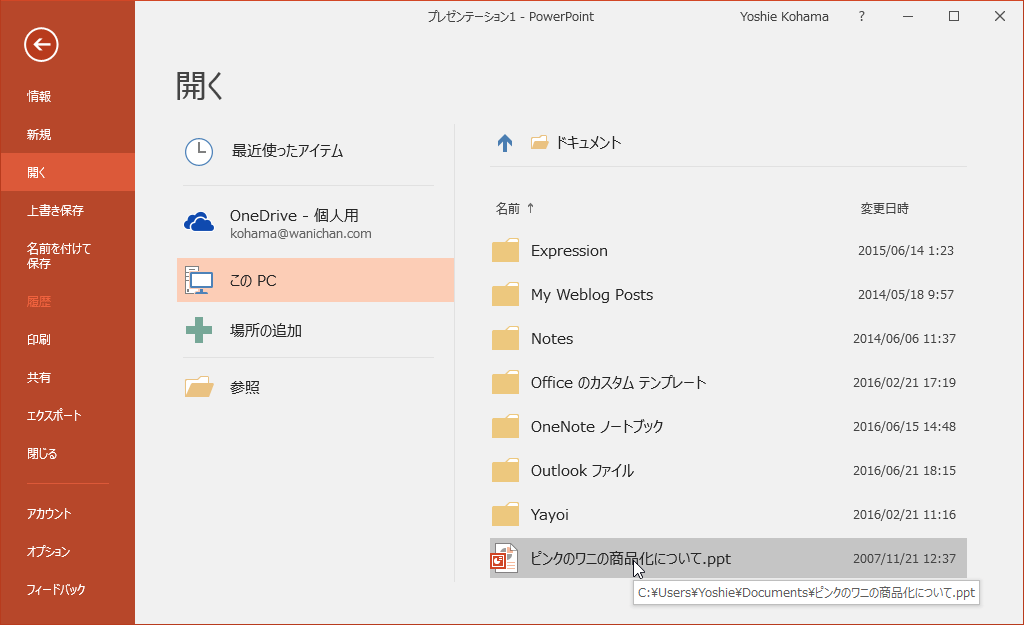Sort by the 名前 column header
The image size is (1024, 625).
509,209
